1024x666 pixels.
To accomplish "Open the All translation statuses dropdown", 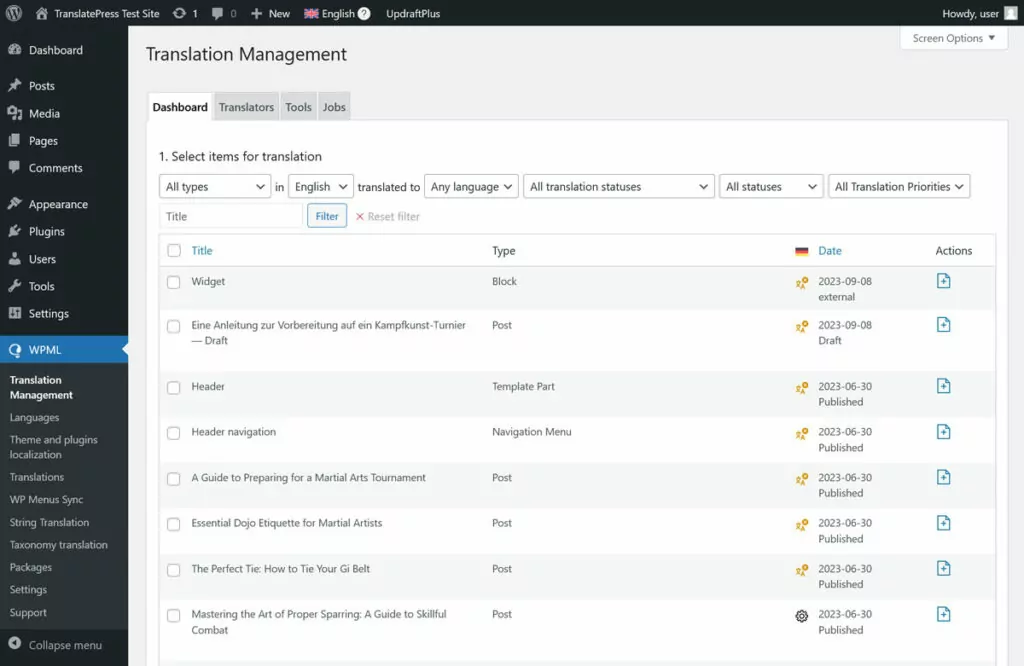I will coord(618,186).
